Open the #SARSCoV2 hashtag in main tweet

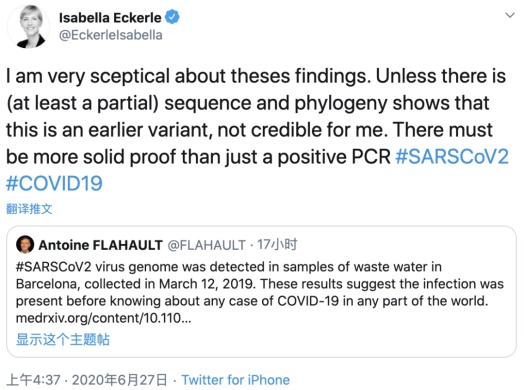tap(452, 156)
